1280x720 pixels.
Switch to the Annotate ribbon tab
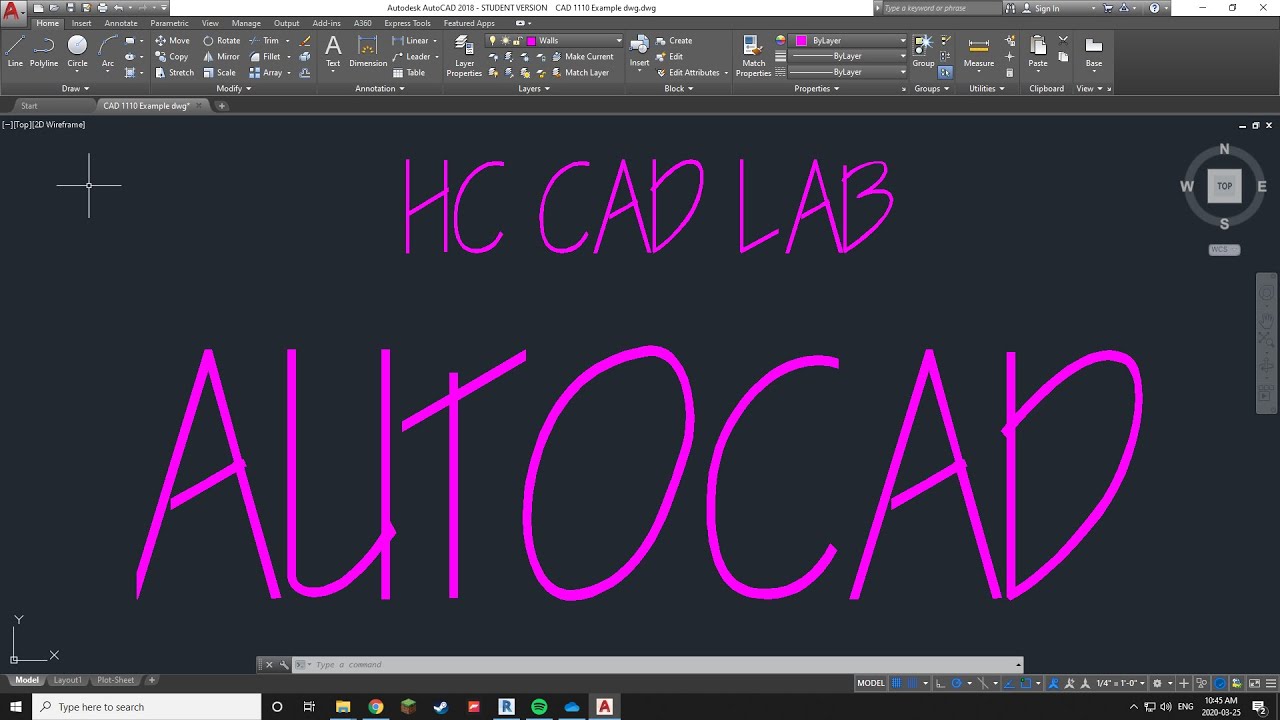121,23
